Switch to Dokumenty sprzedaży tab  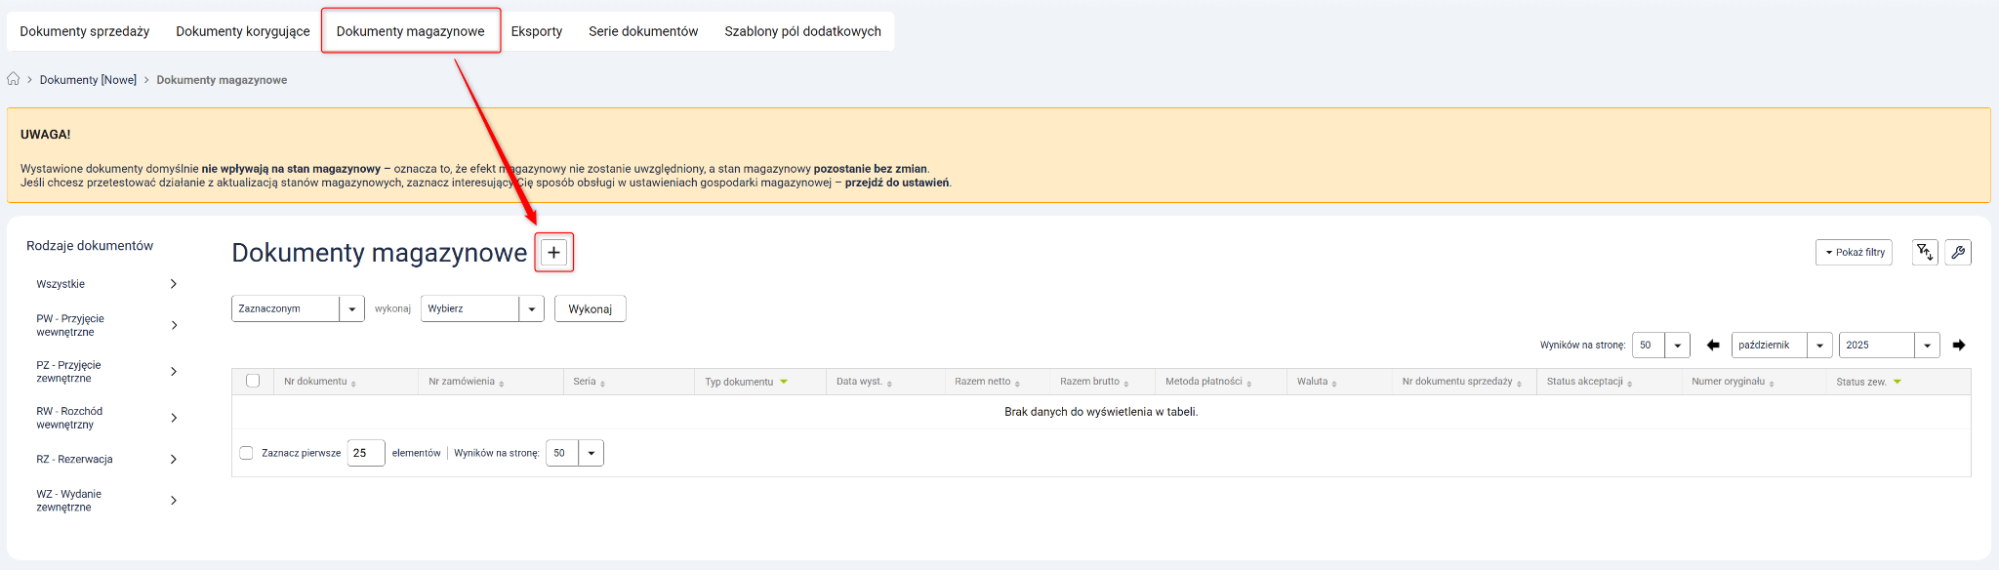click(x=85, y=31)
